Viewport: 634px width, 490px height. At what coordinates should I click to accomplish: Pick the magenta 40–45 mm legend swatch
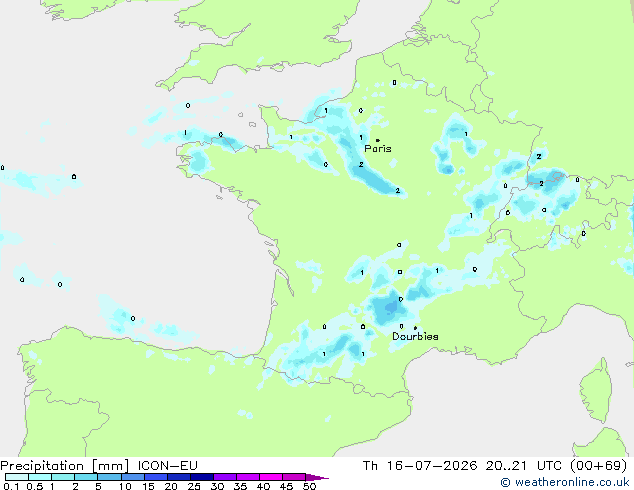coord(271,477)
